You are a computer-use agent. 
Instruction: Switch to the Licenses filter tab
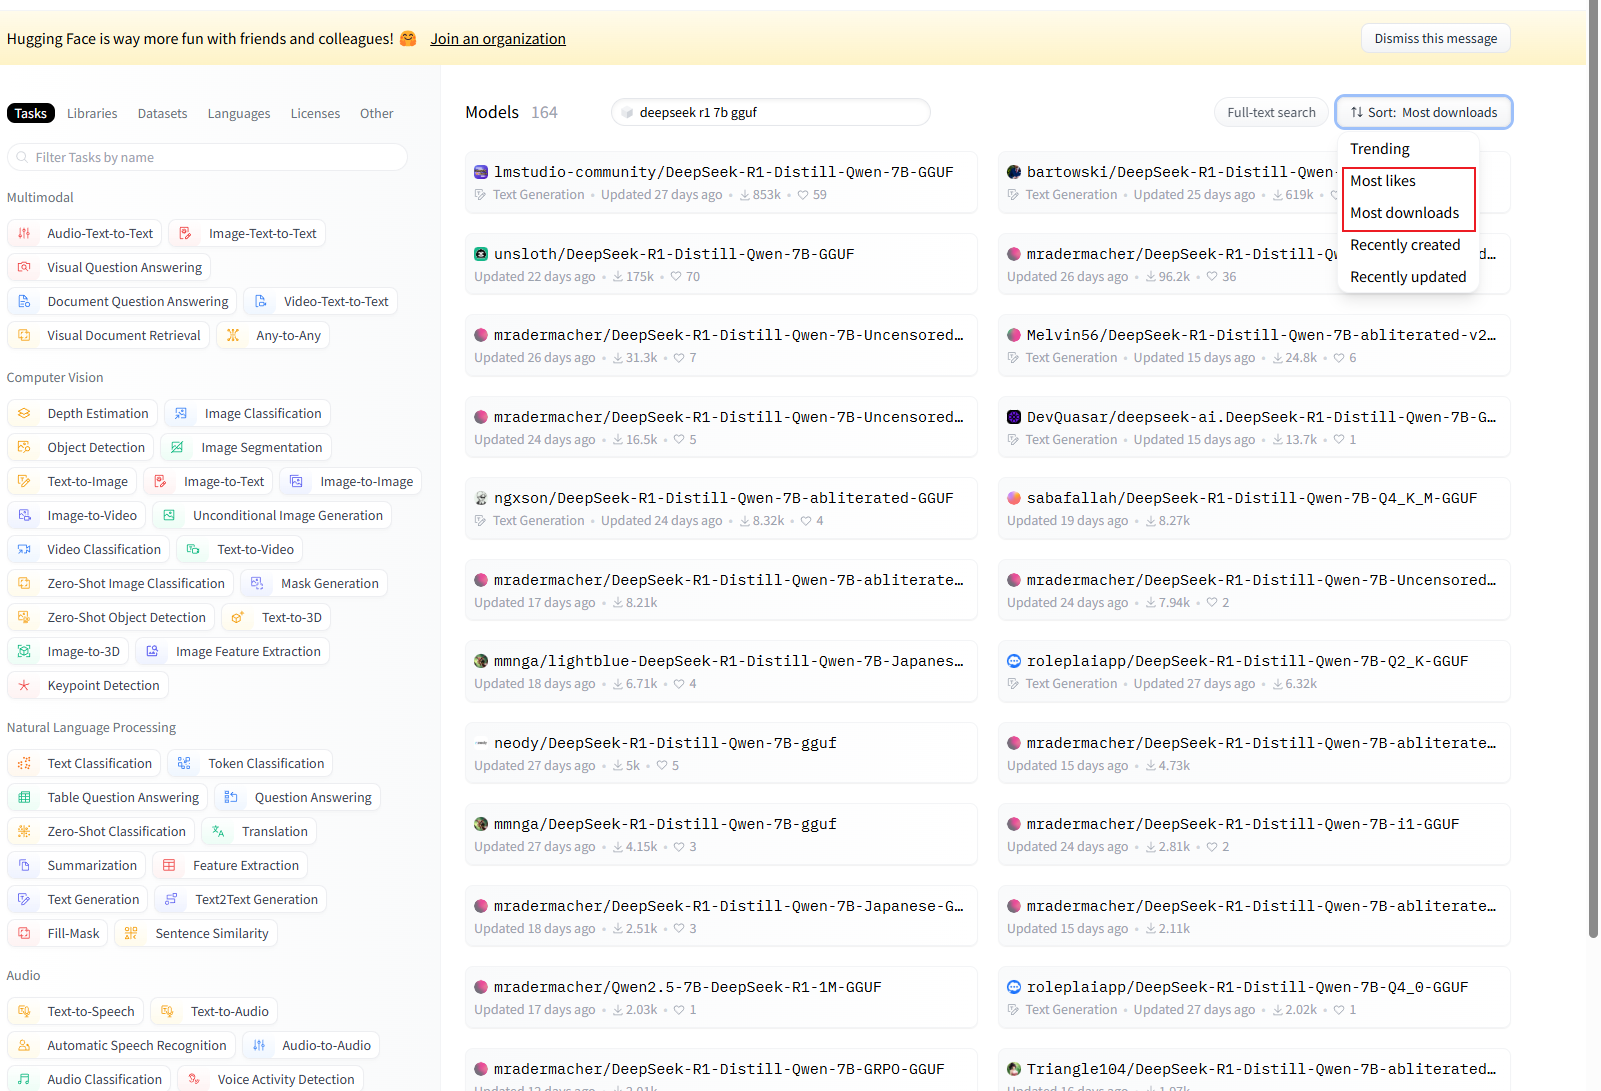(315, 113)
